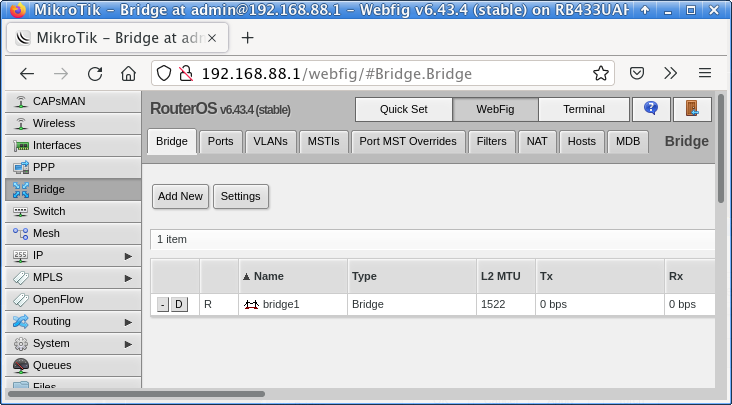The width and height of the screenshot is (732, 405).
Task: Click the URL address bar
Action: pos(390,73)
